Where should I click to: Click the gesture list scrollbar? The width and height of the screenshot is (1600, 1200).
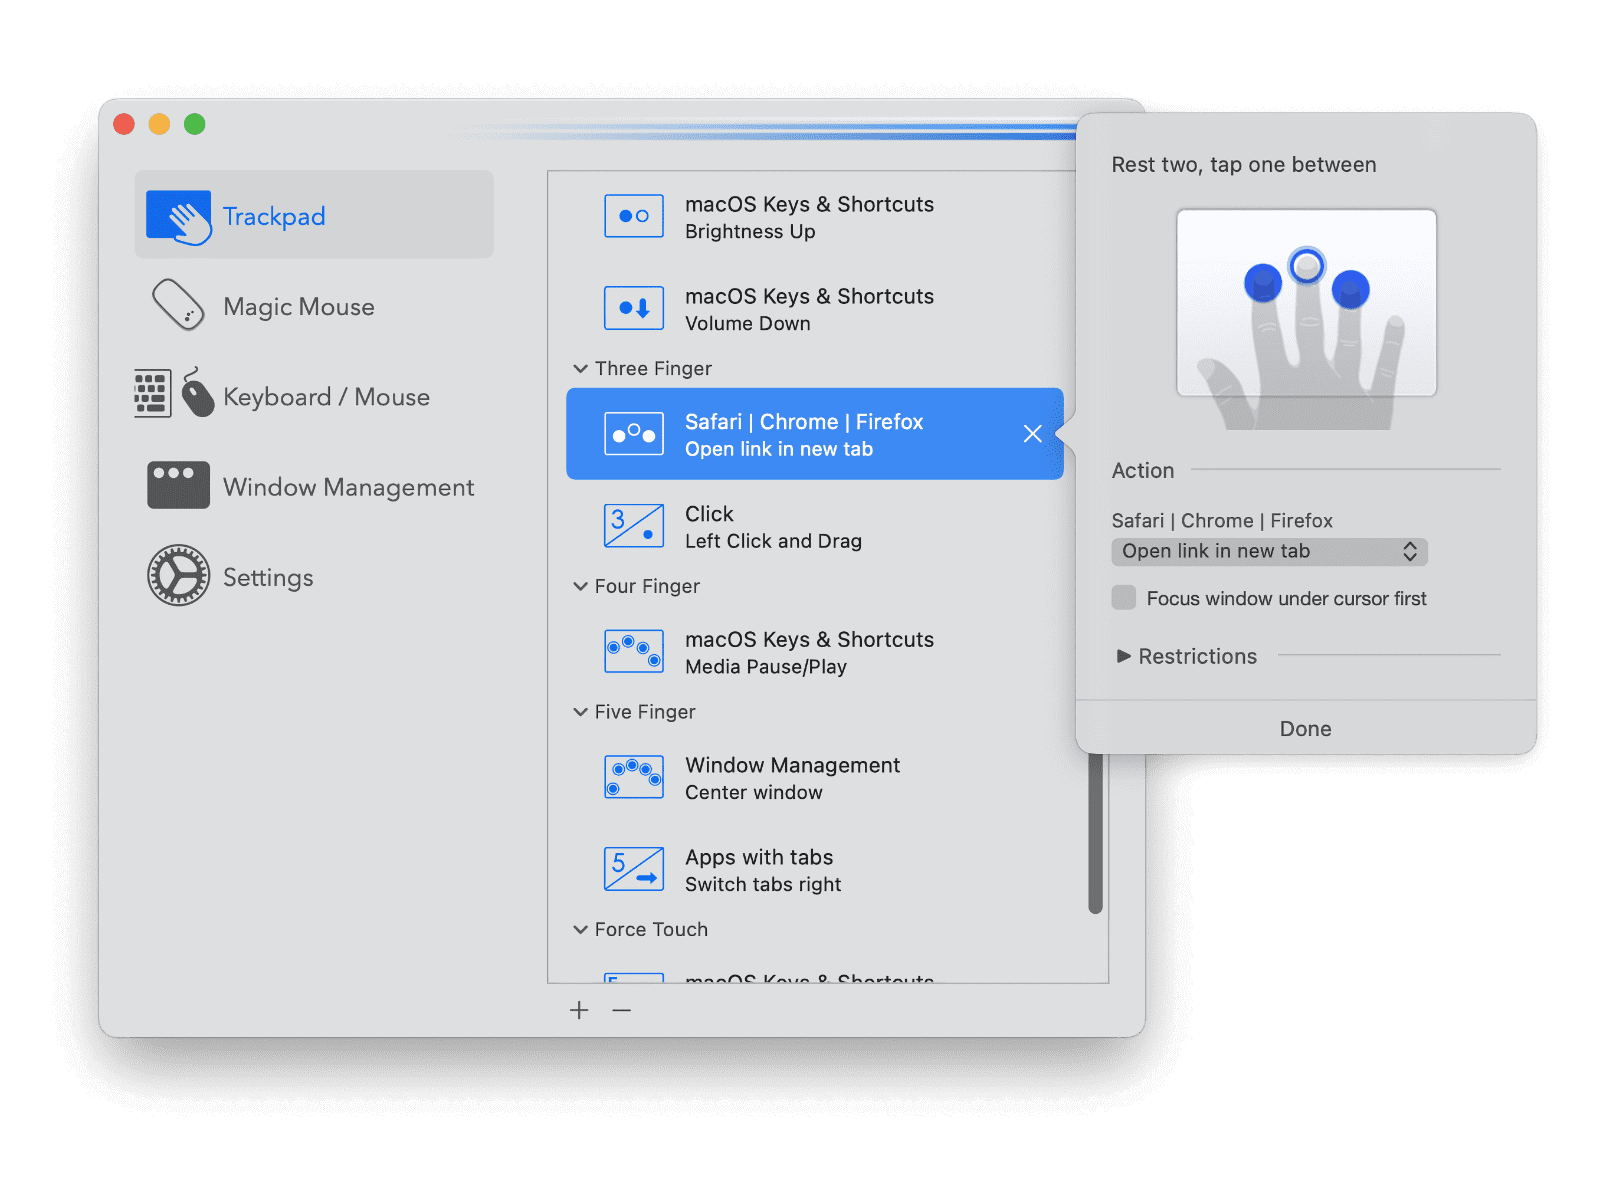point(1095,834)
